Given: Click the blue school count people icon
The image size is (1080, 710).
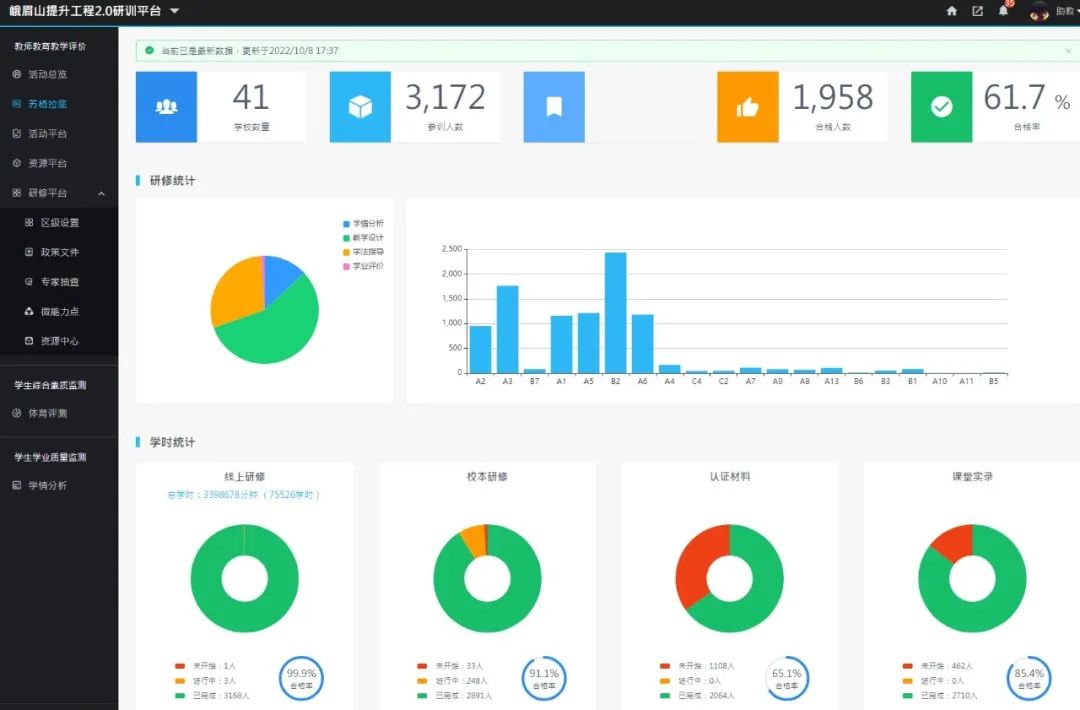Looking at the screenshot, I should 166,107.
